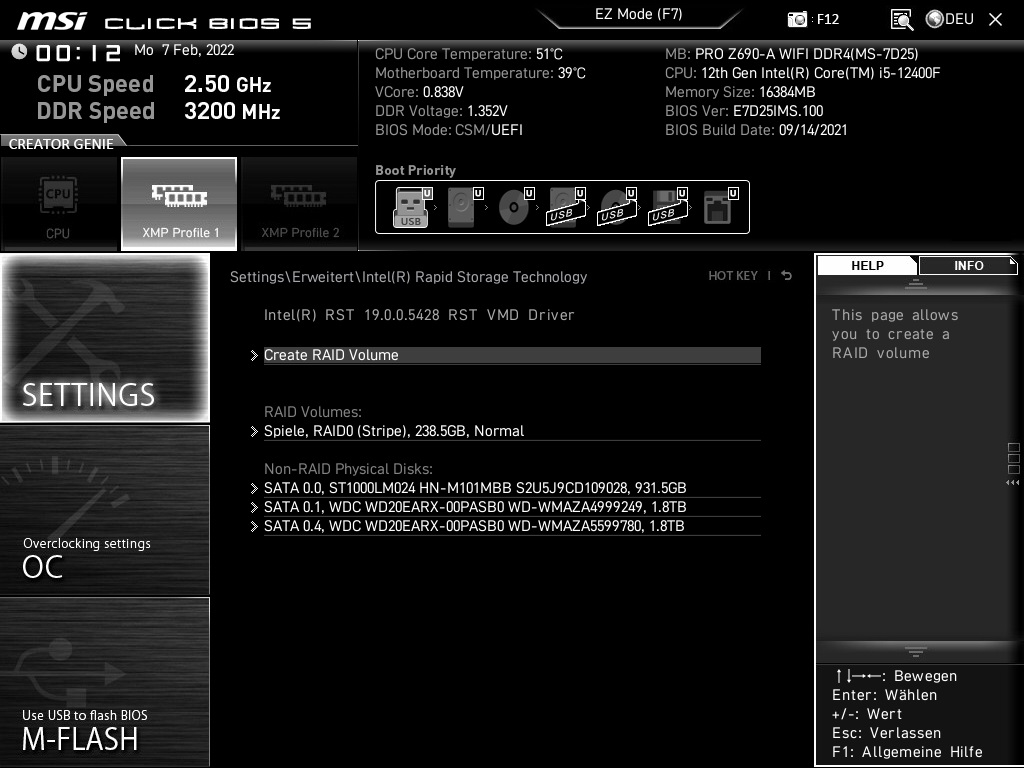The image size is (1024, 768).
Task: Select the USB hard disk boot device icon
Action: point(565,207)
